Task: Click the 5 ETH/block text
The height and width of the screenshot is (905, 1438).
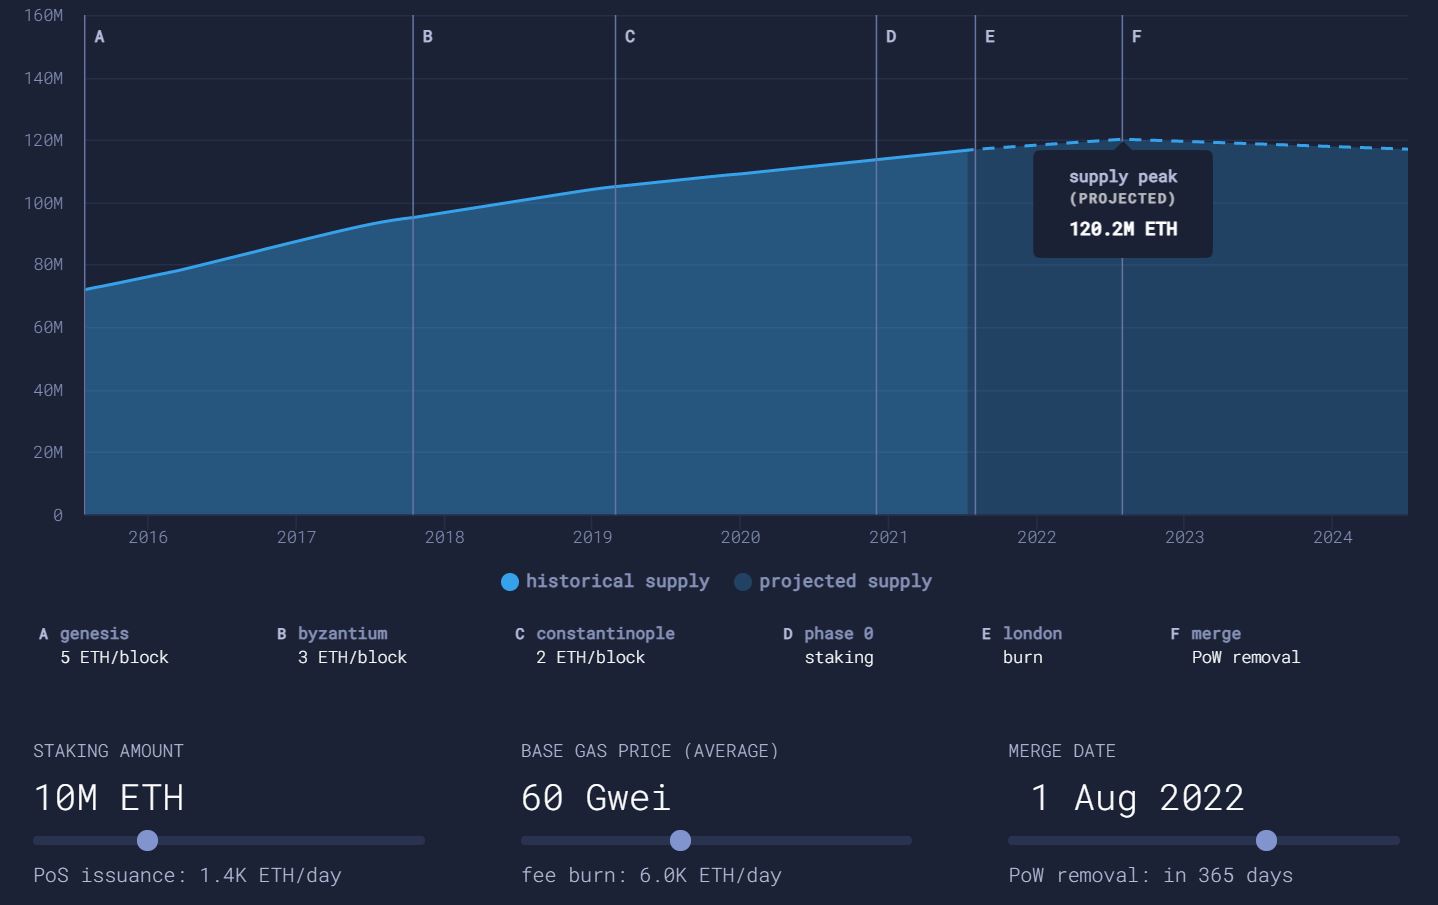Action: pyautogui.click(x=114, y=657)
